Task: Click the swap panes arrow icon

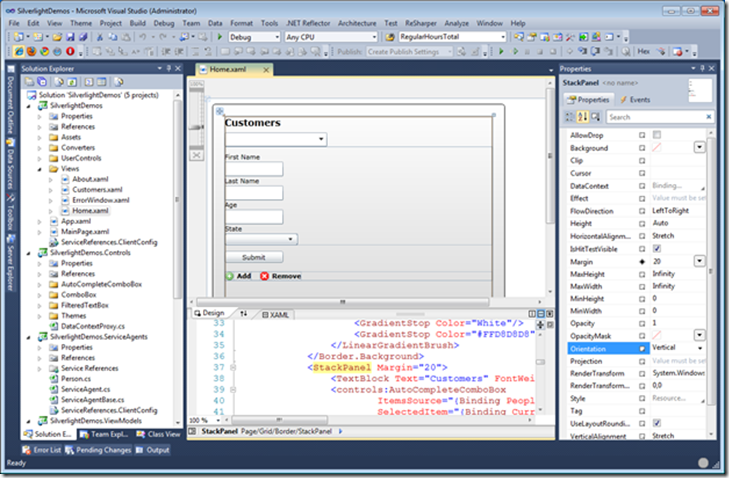Action: pyautogui.click(x=244, y=314)
